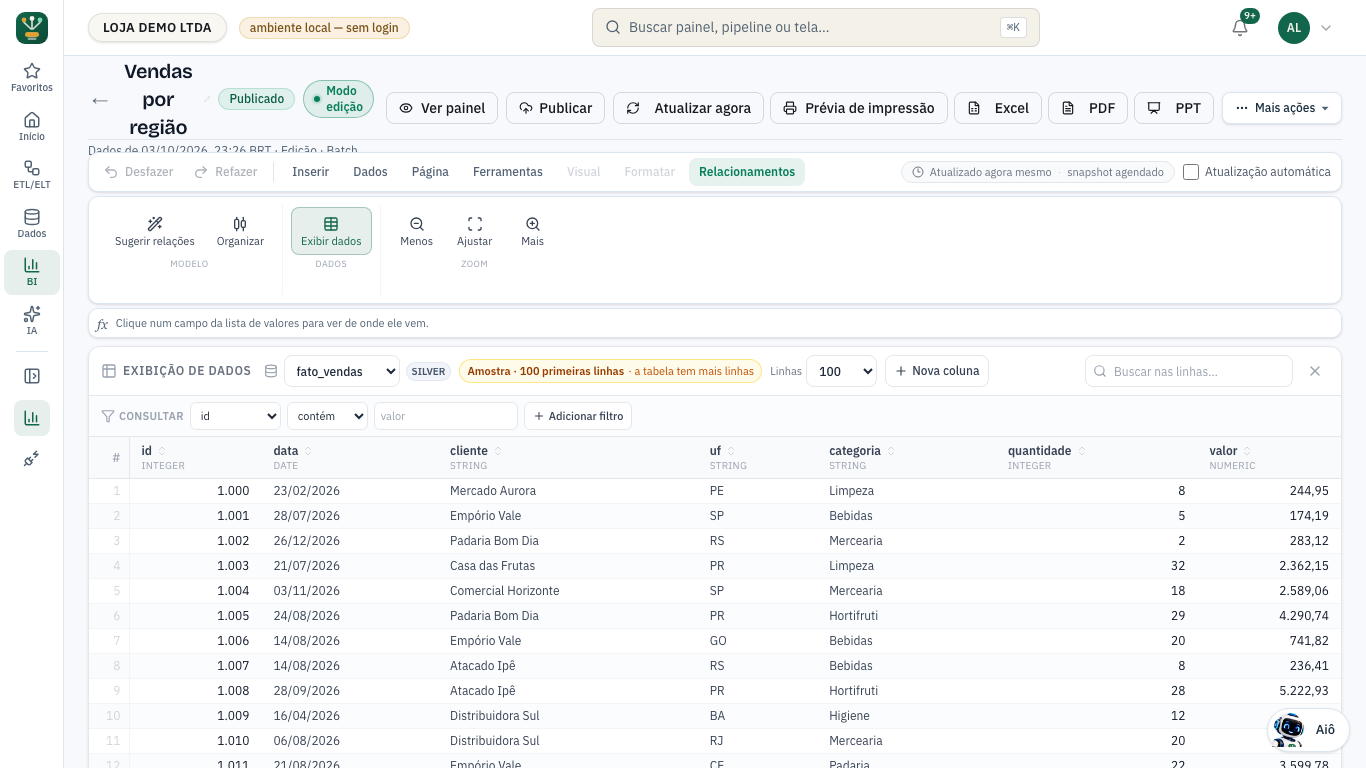
Task: Expand the Linhas 100 dropdown
Action: (x=841, y=371)
